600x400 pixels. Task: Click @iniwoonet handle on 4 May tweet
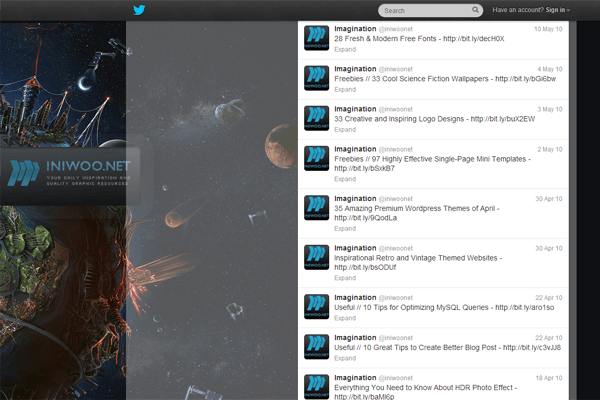pos(396,69)
